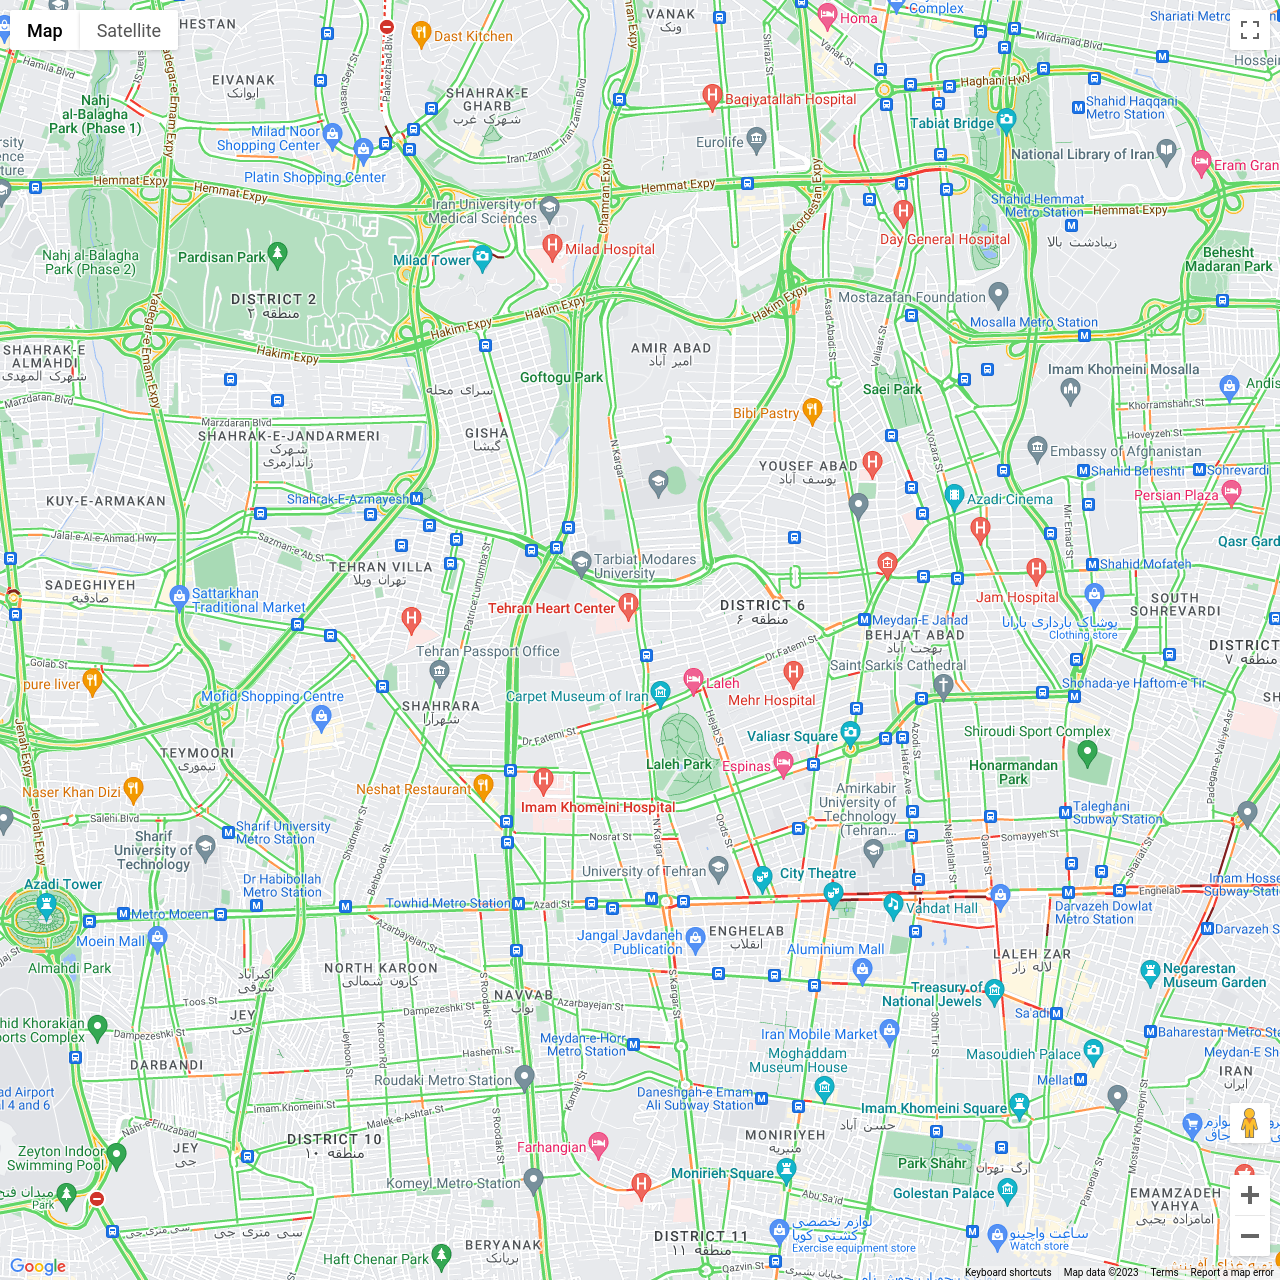Click Pardisan Park tree marker
This screenshot has height=1280, width=1280.
point(278,254)
